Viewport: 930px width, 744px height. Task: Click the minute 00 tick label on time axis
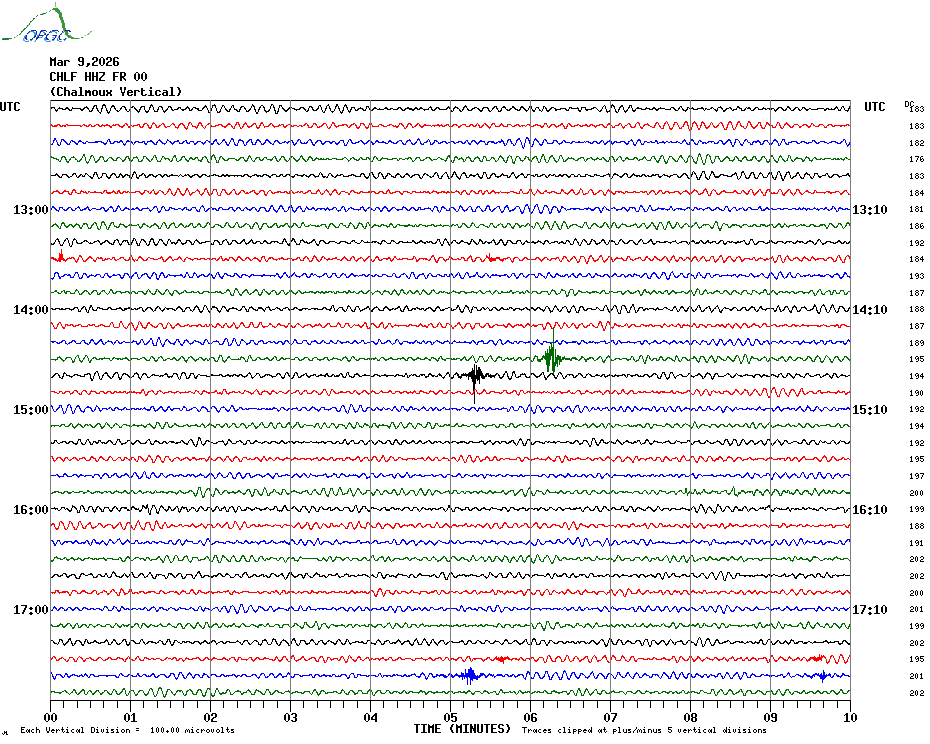click(50, 718)
